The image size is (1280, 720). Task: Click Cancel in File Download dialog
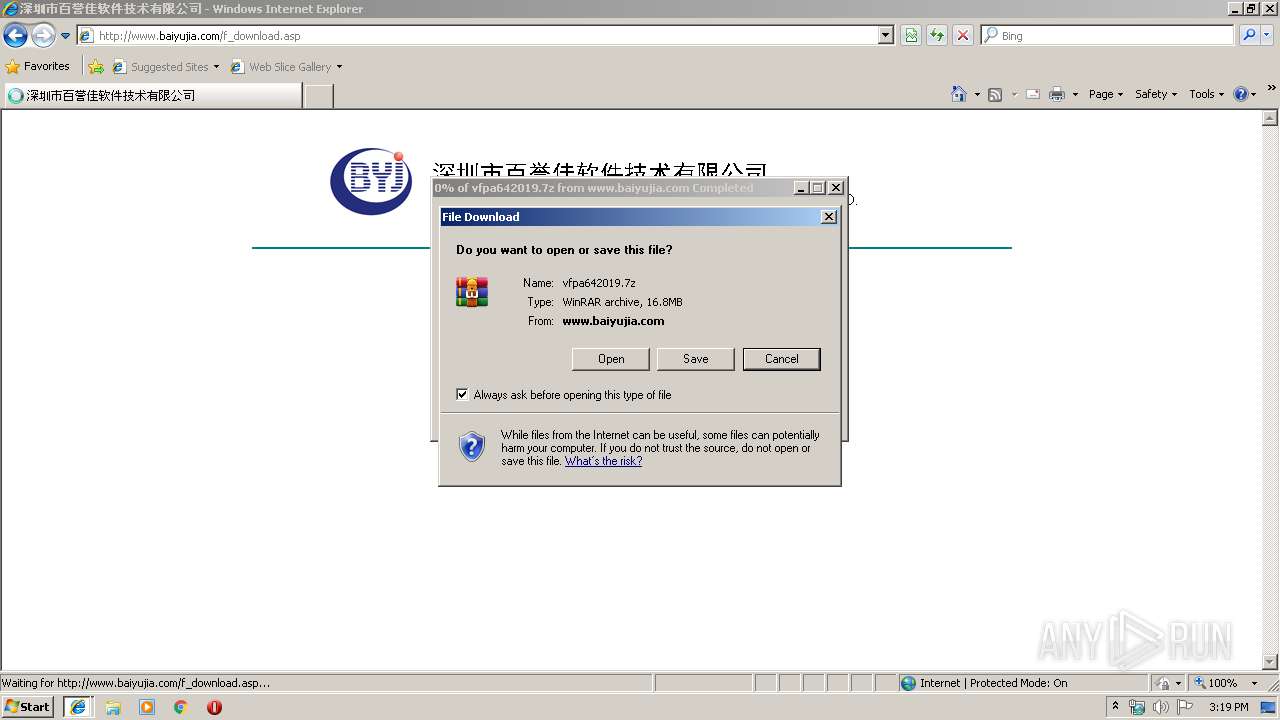pyautogui.click(x=782, y=359)
